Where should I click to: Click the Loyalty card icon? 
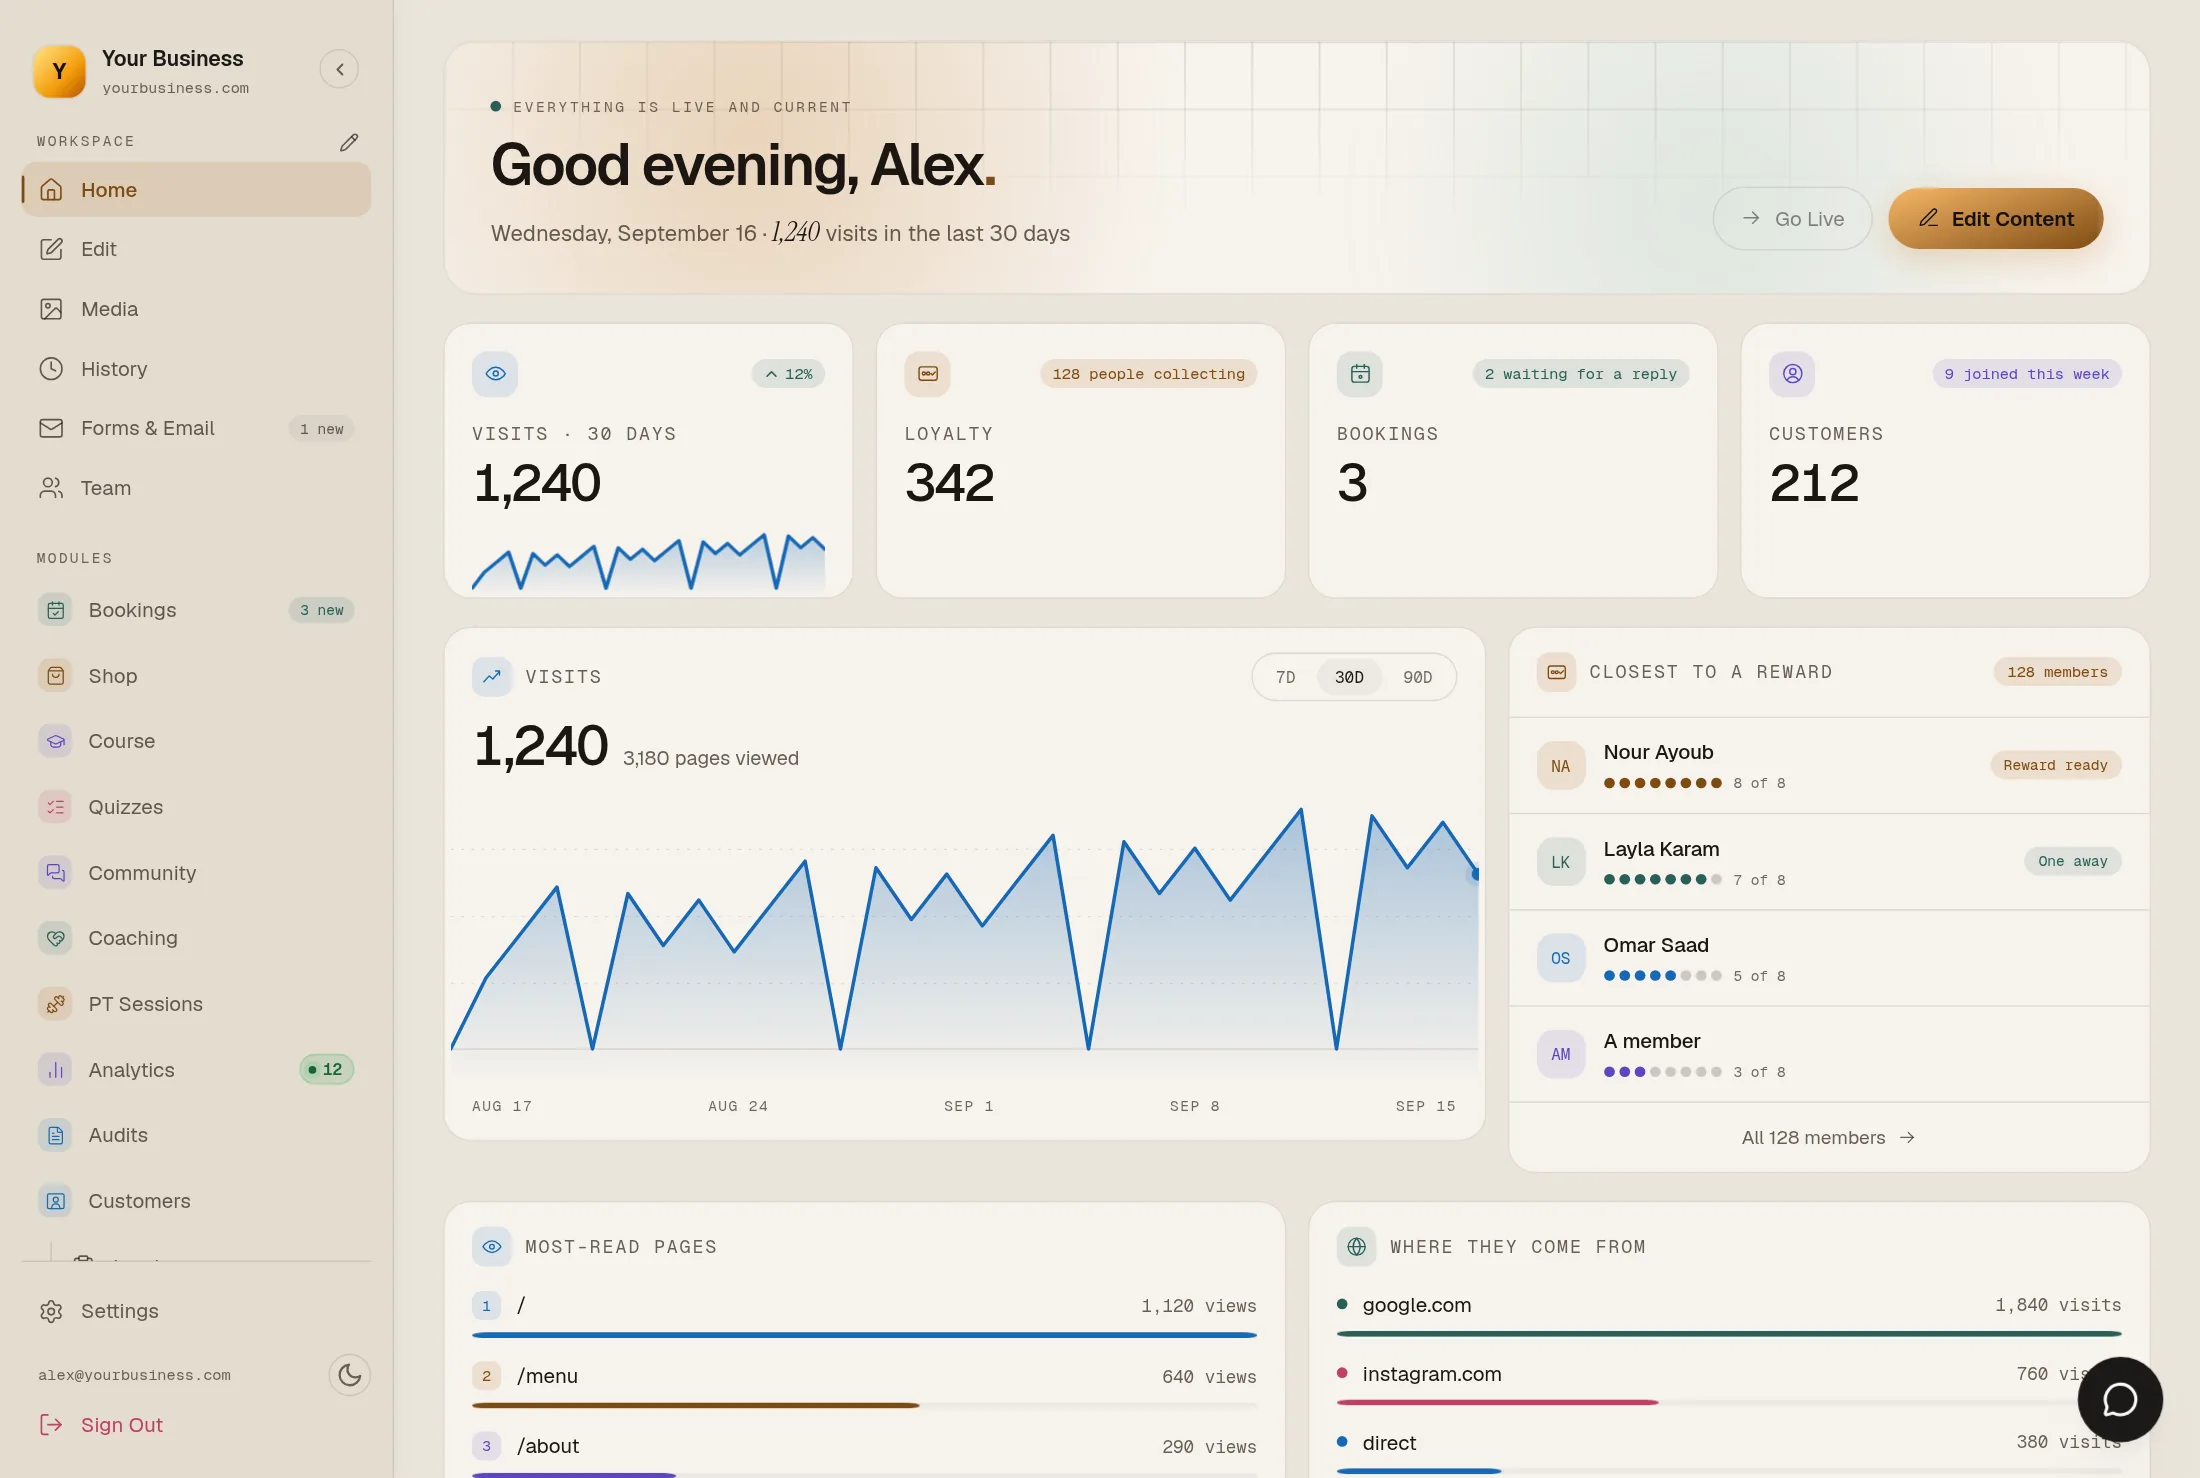928,374
